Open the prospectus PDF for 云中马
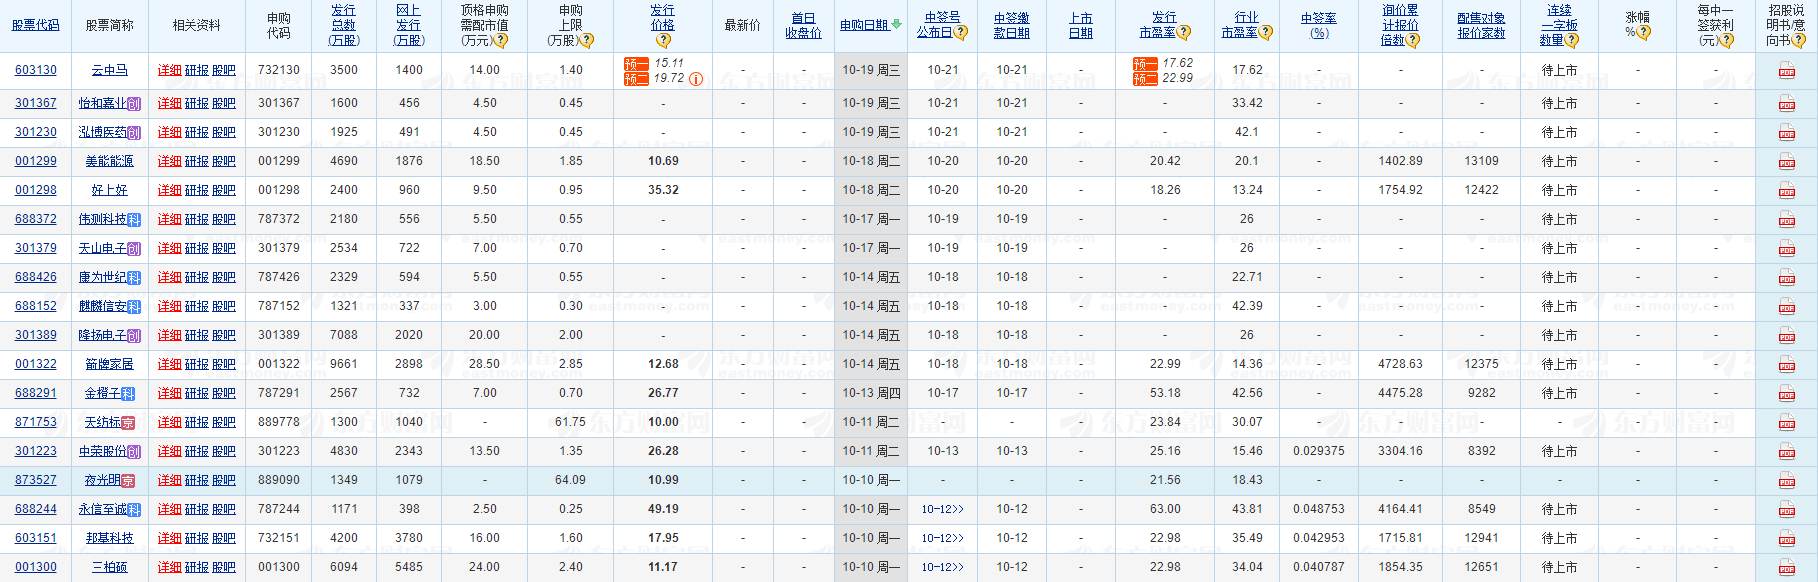This screenshot has width=1818, height=582. (1786, 71)
